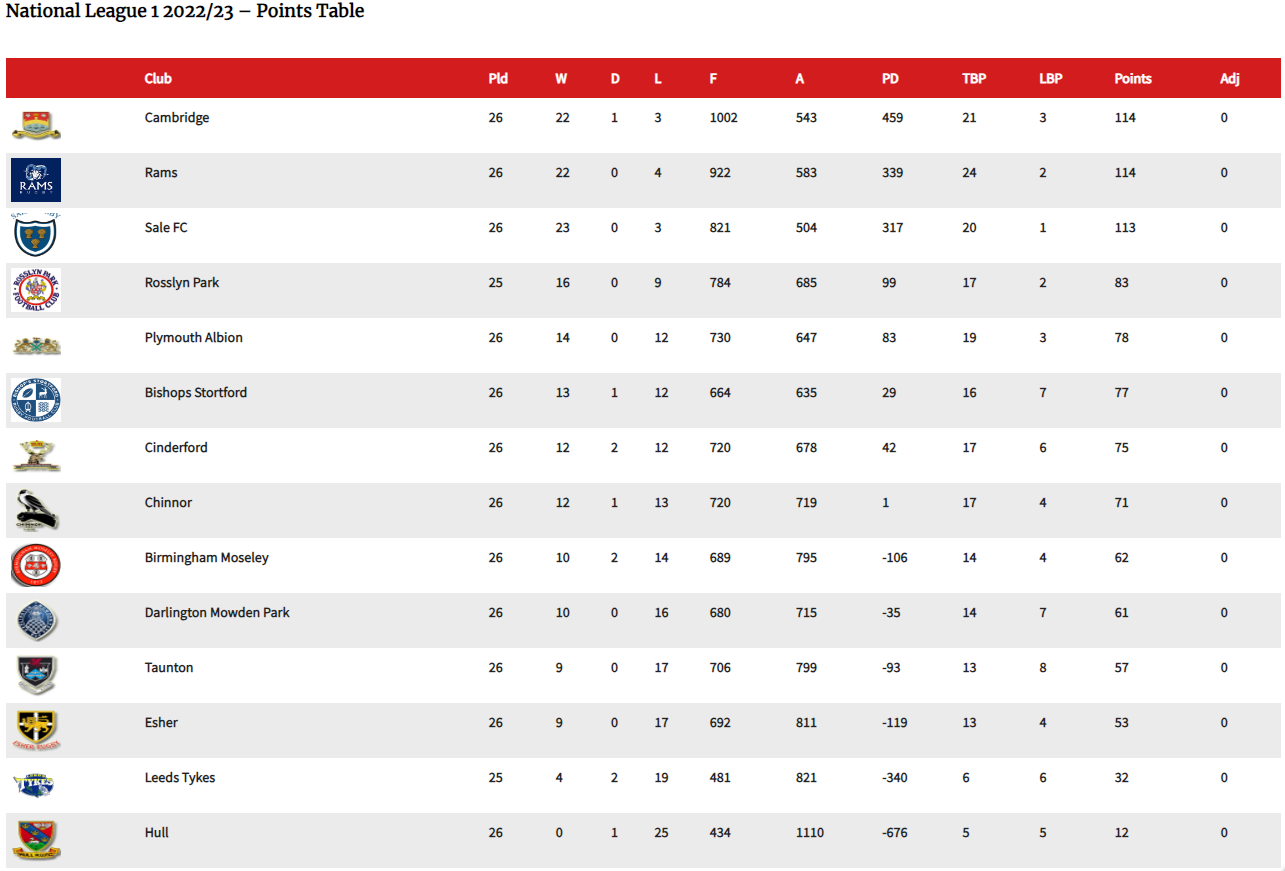Click the Points column header
The height and width of the screenshot is (871, 1285).
1133,79
